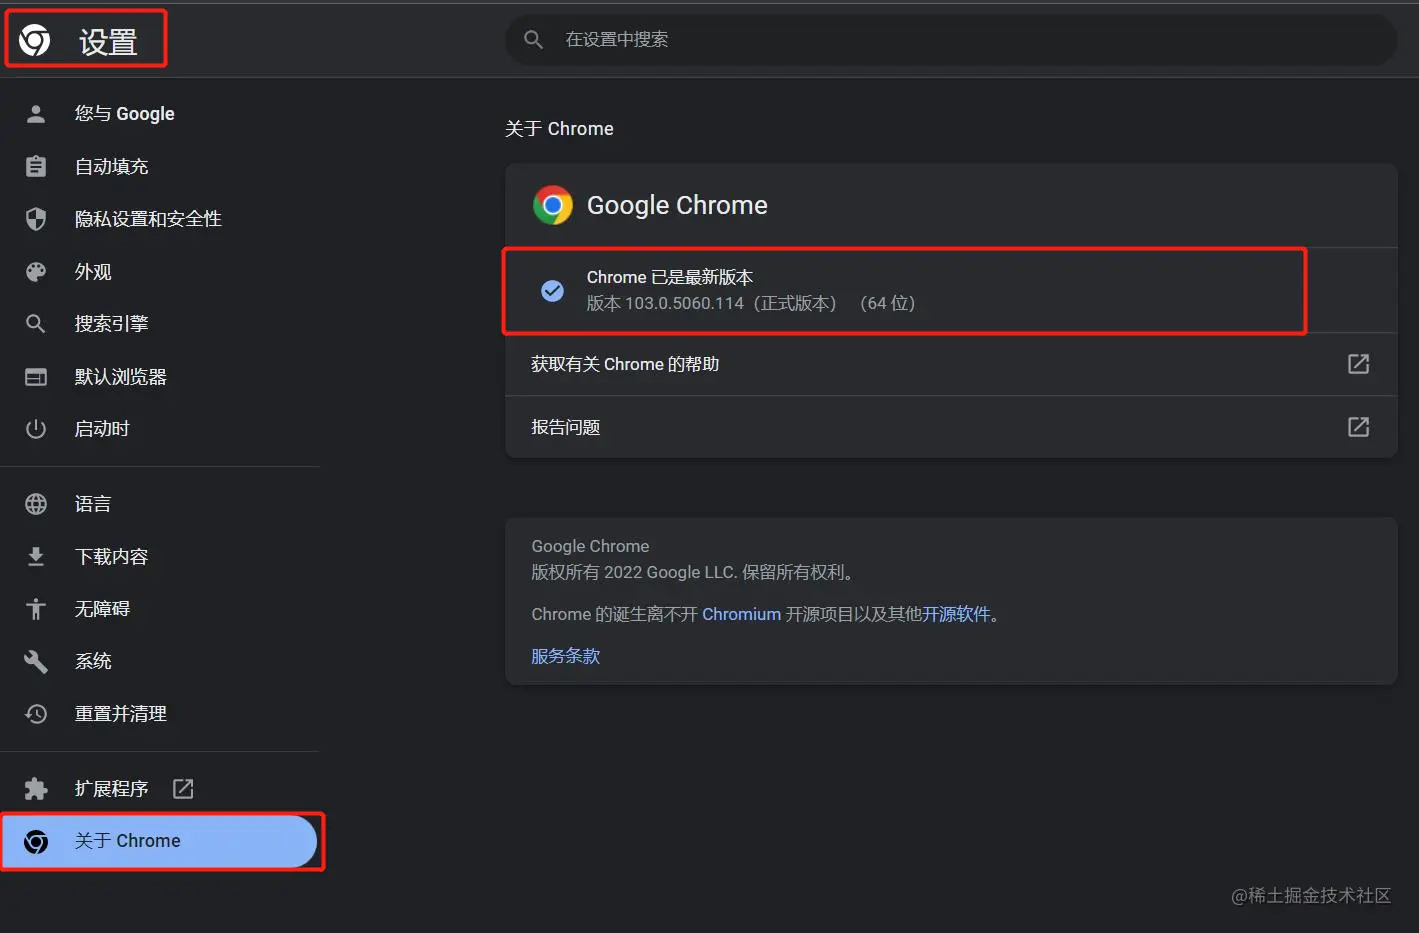The height and width of the screenshot is (933, 1419).
Task: Click the wrench icon for 系统
Action: [x=36, y=661]
